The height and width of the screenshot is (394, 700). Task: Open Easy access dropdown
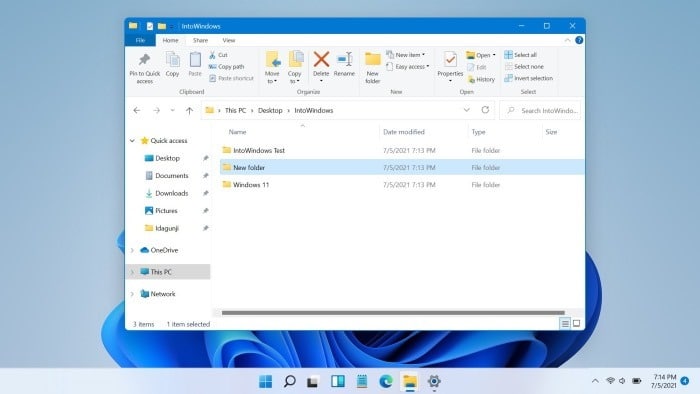coord(408,66)
